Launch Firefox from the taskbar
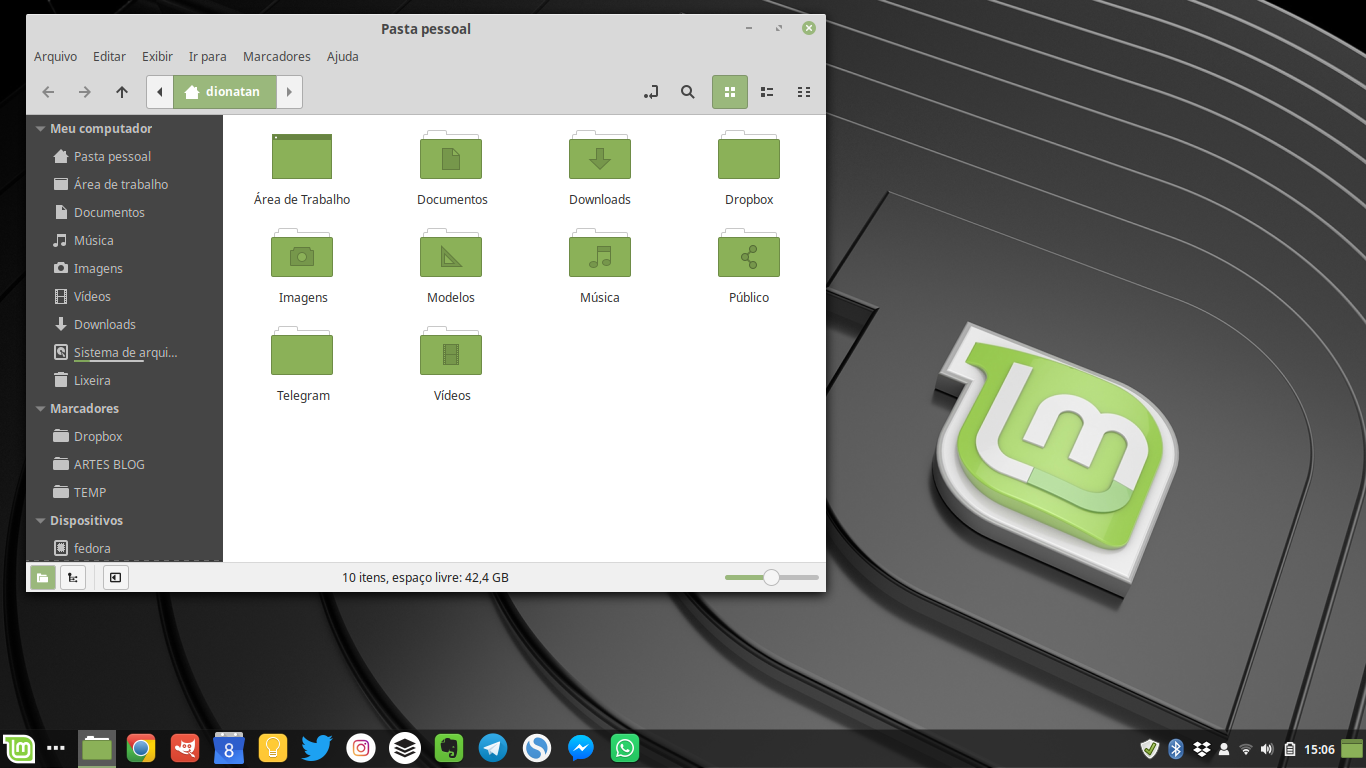The height and width of the screenshot is (768, 1366). [140, 747]
